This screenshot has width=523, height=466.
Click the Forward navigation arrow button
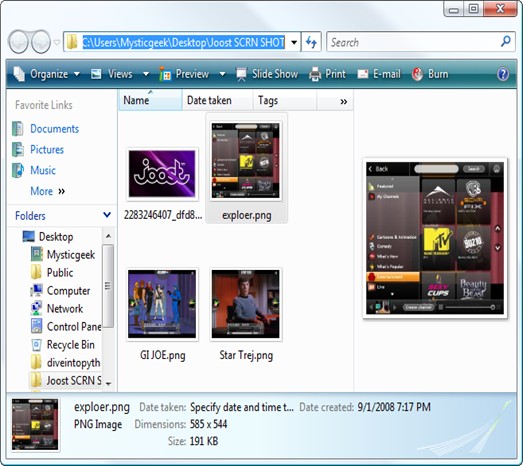(41, 42)
